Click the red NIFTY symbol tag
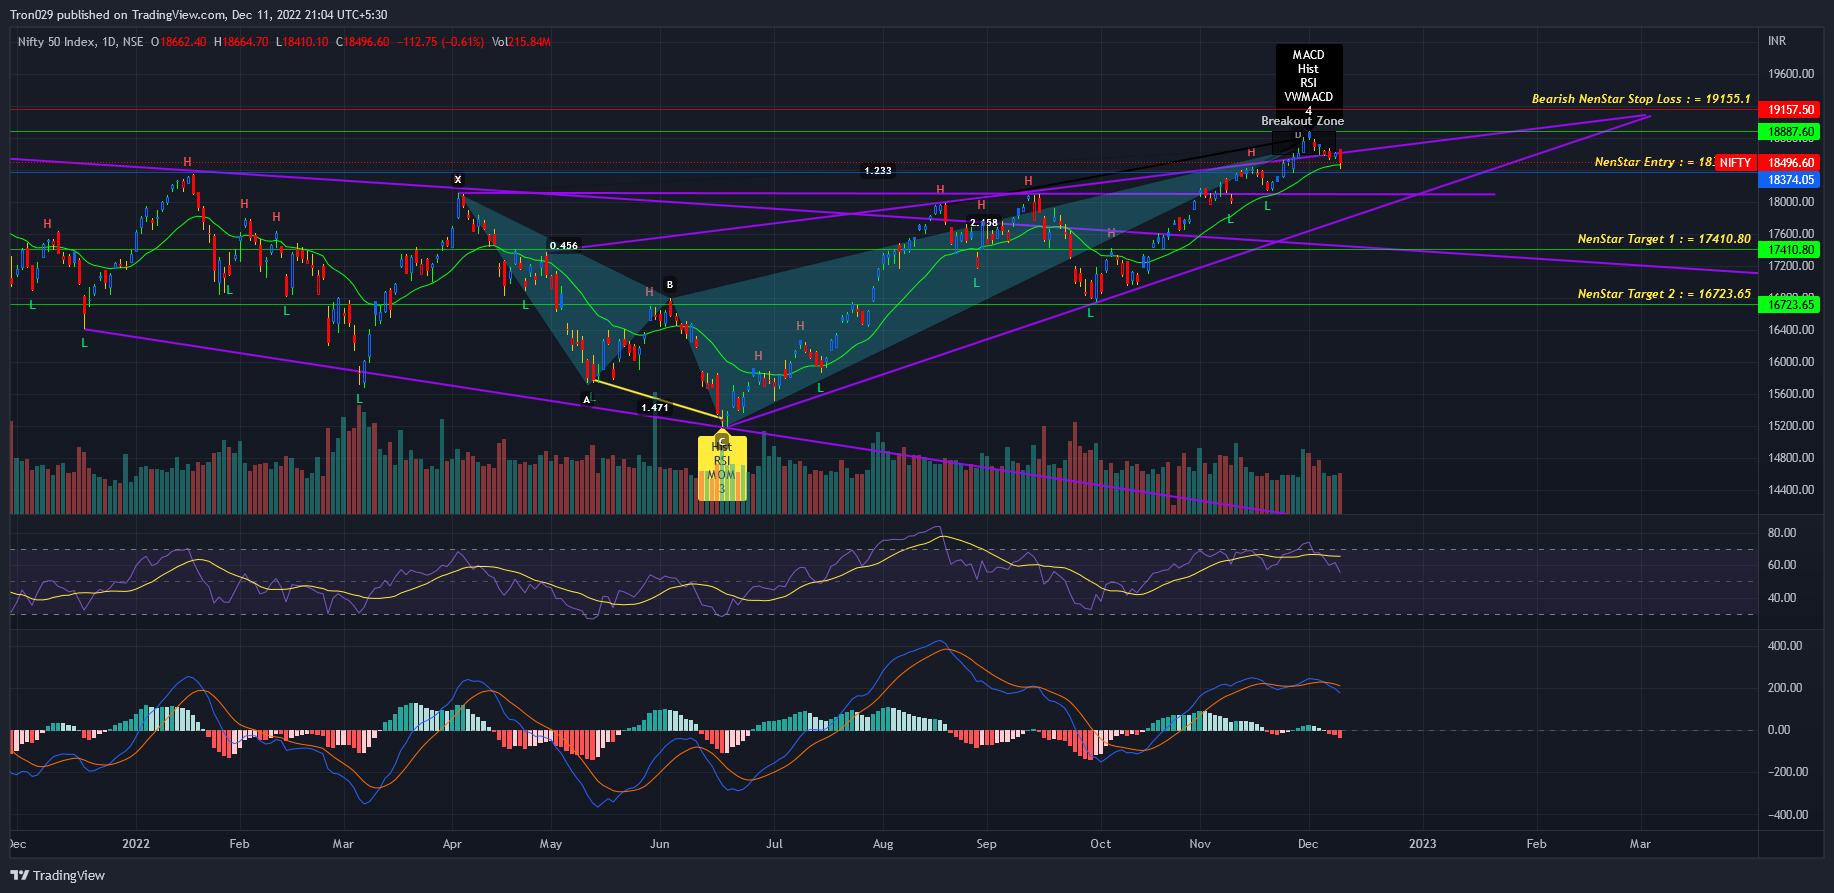The width and height of the screenshot is (1834, 893). (1735, 163)
